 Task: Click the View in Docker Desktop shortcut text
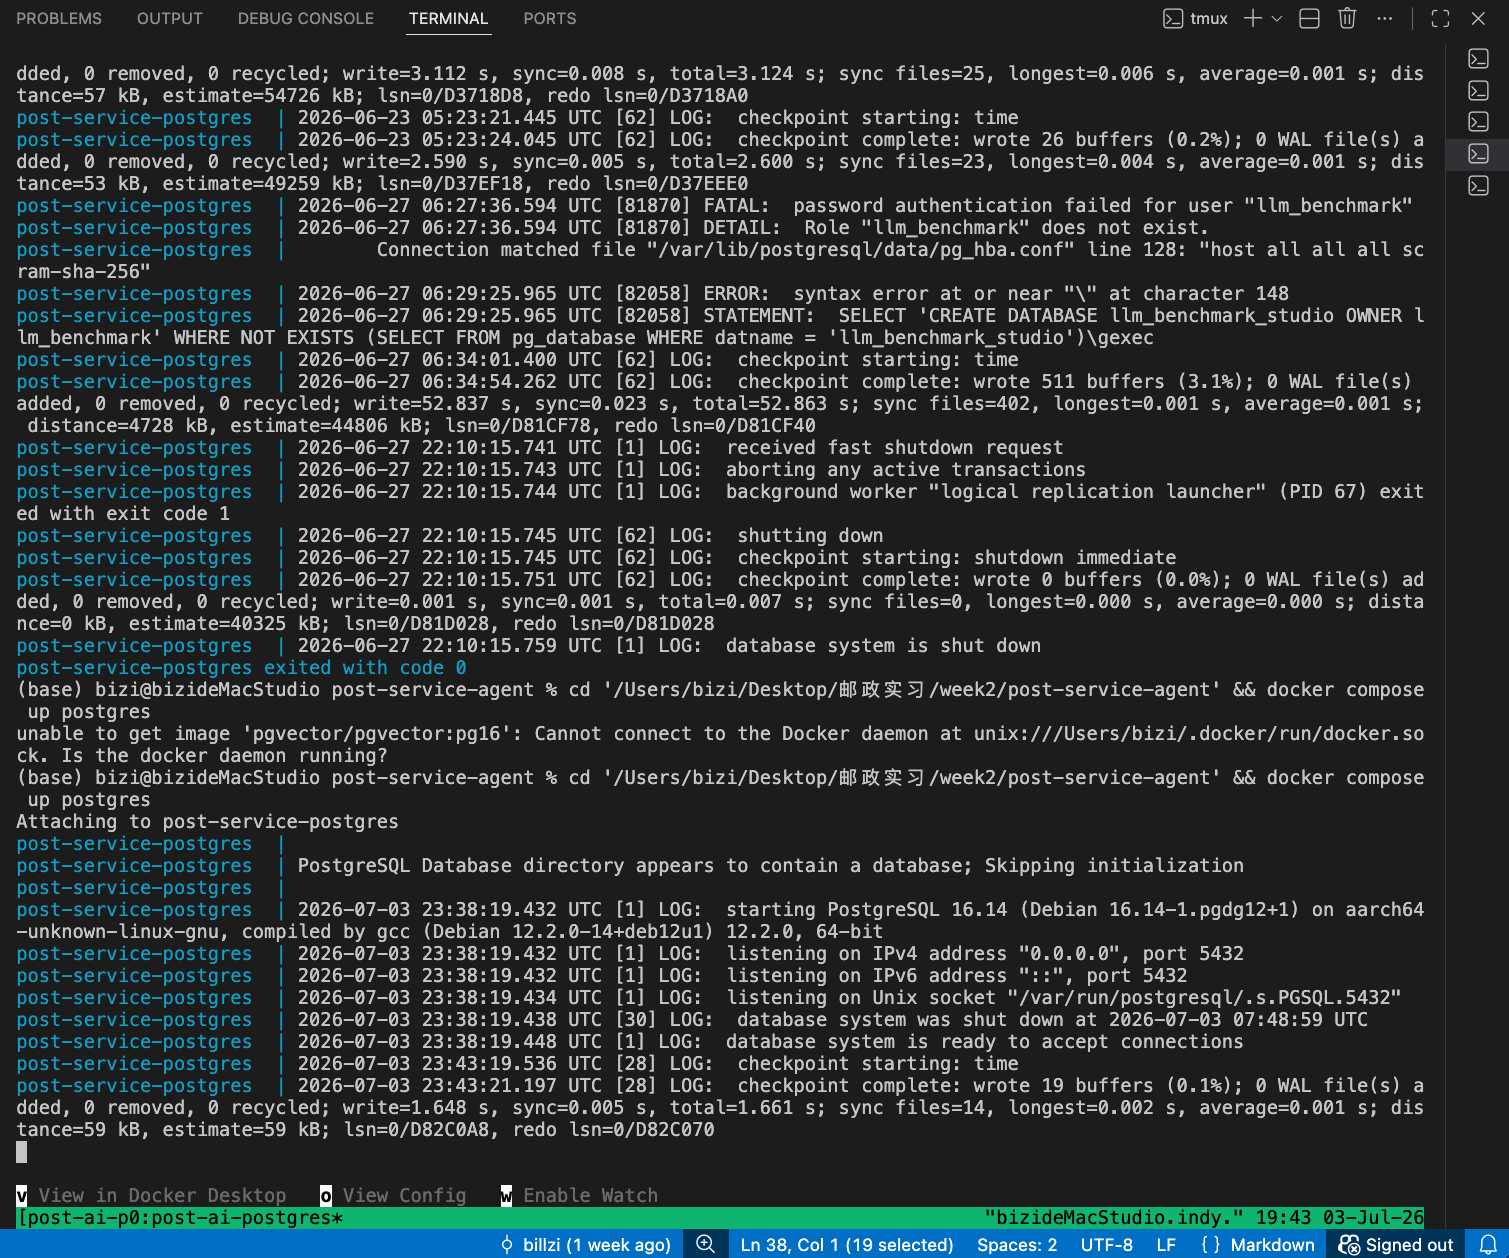click(x=162, y=1195)
